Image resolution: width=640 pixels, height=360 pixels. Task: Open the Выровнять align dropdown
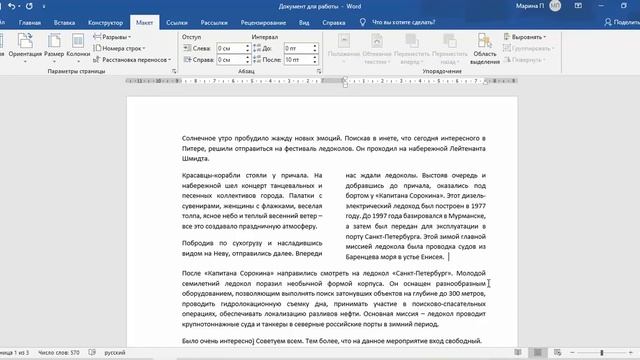tap(525, 37)
